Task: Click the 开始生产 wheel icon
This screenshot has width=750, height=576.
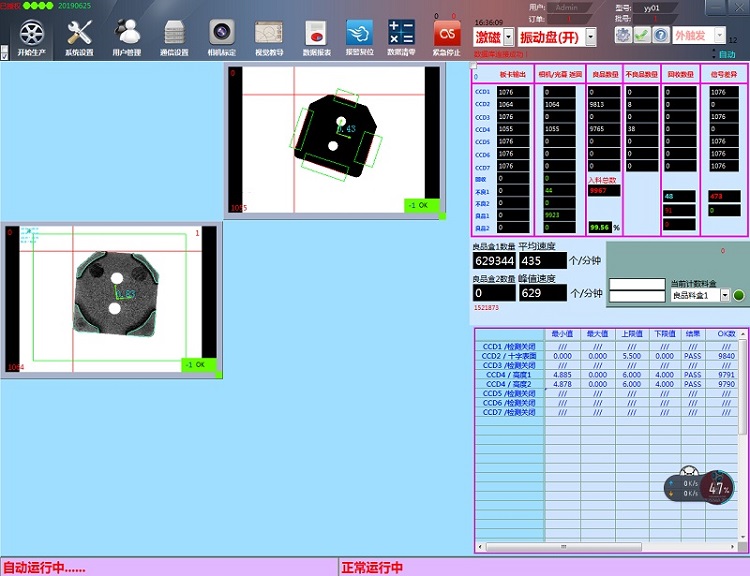Action: tap(31, 32)
